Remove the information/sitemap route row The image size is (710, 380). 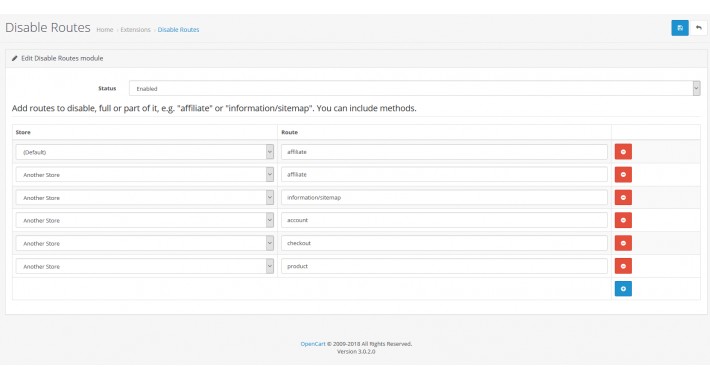pyautogui.click(x=623, y=197)
